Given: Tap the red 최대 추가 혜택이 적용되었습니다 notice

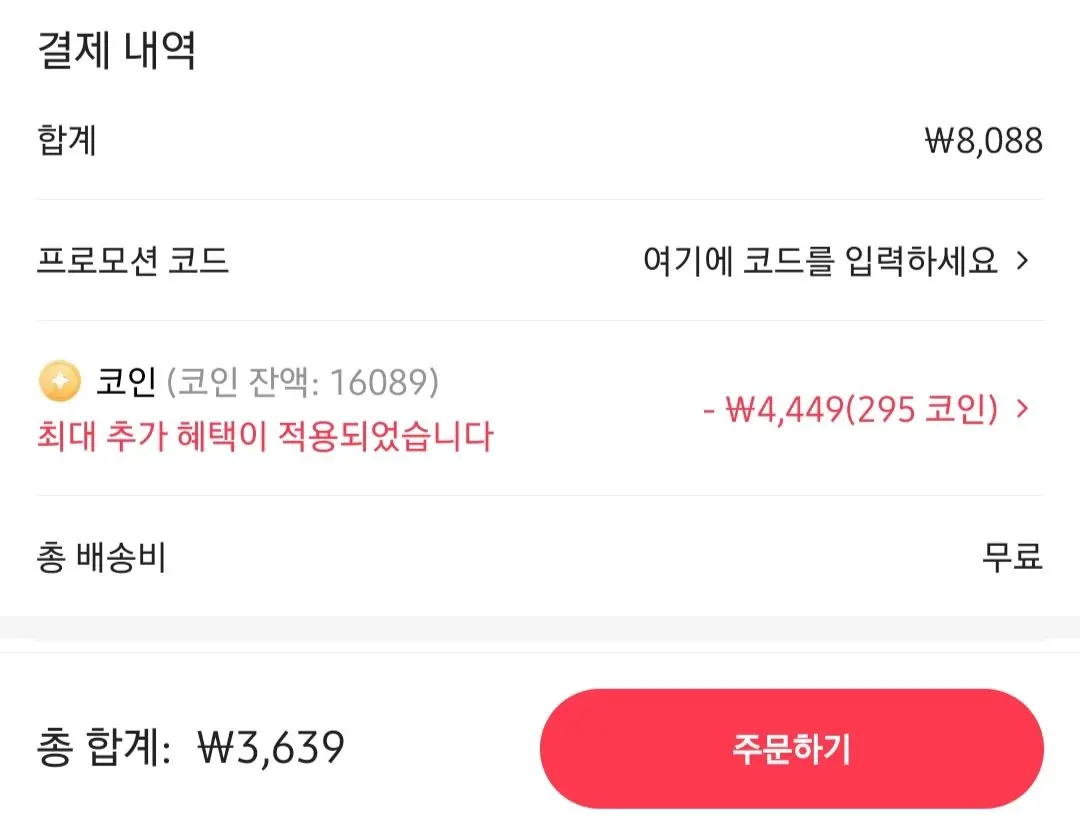Looking at the screenshot, I should coord(265,436).
